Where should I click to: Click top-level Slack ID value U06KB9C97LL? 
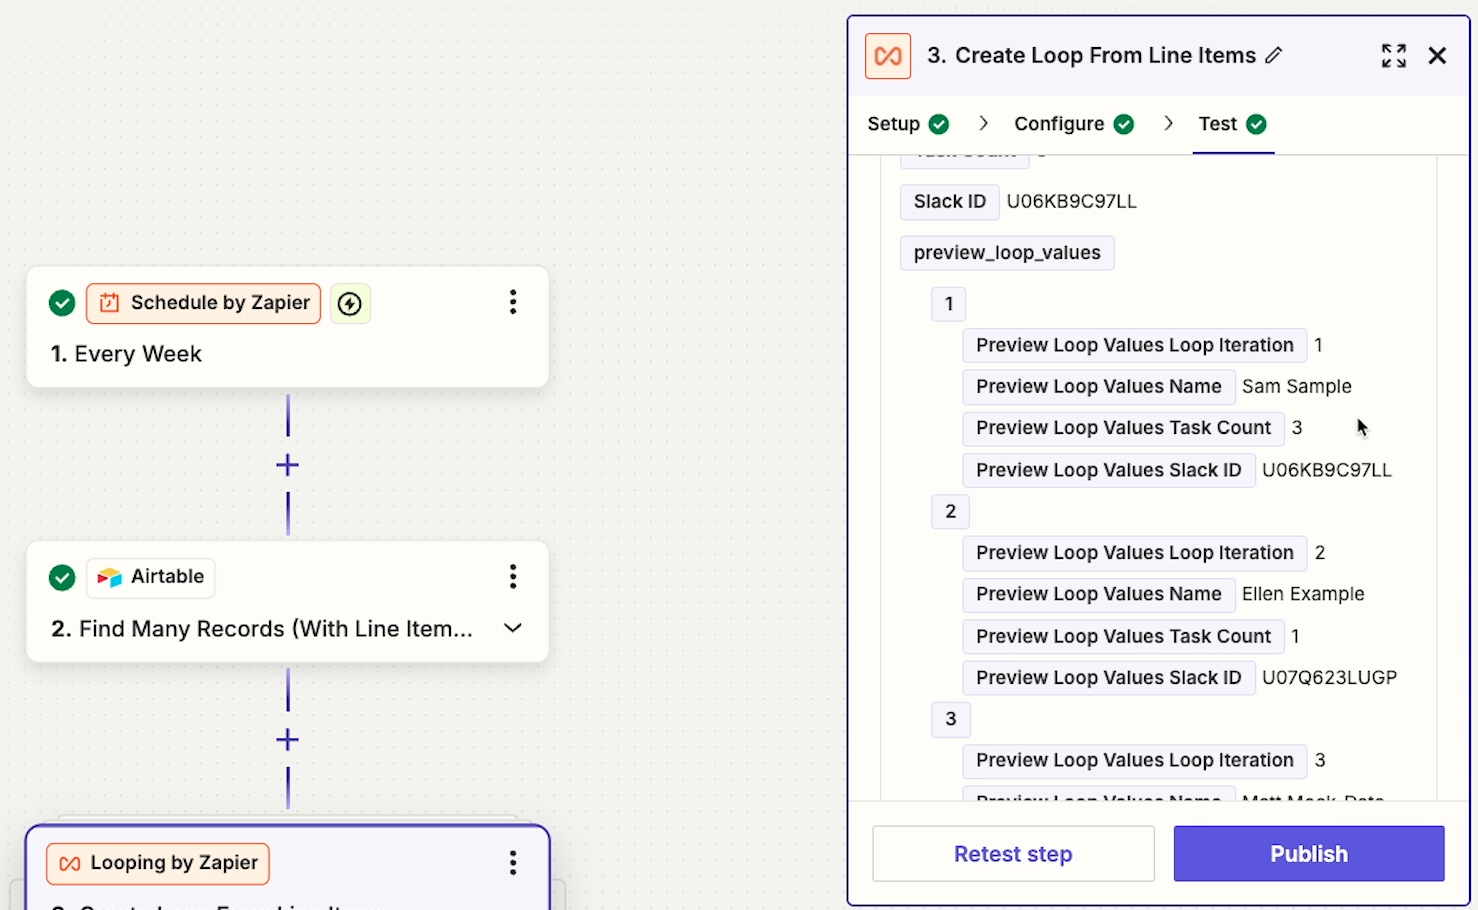click(1072, 201)
